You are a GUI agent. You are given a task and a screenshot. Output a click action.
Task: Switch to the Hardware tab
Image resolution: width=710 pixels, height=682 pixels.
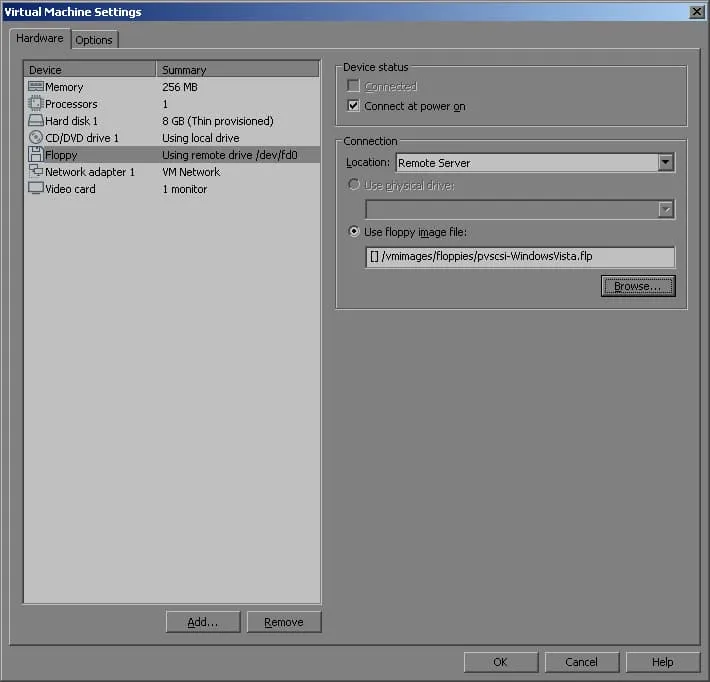click(40, 38)
